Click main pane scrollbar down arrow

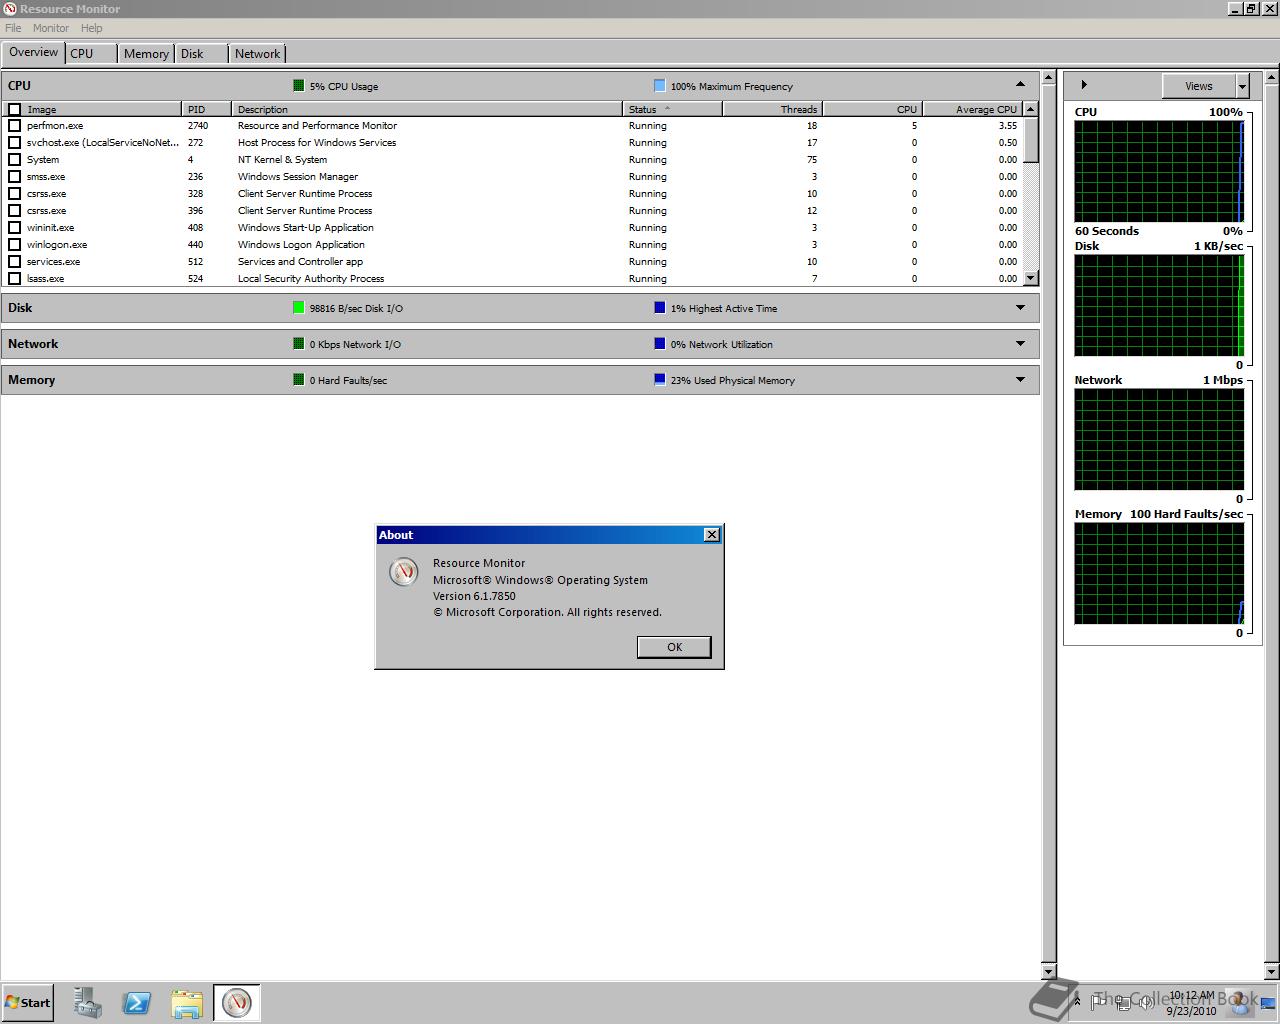1048,971
